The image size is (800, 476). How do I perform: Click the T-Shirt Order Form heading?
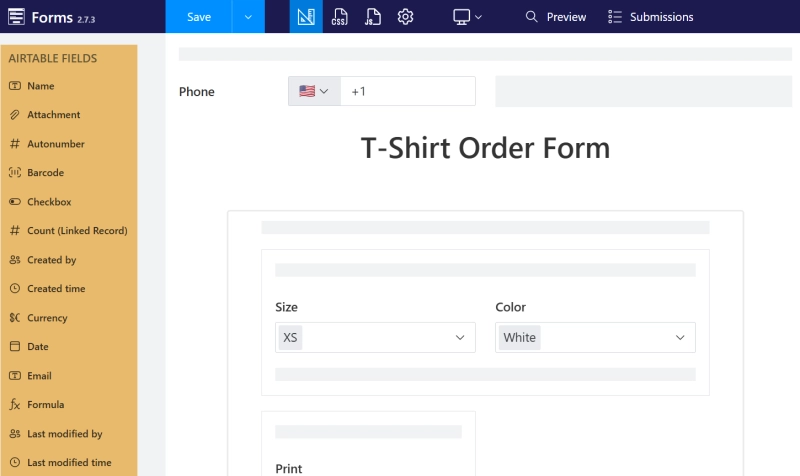pyautogui.click(x=485, y=148)
